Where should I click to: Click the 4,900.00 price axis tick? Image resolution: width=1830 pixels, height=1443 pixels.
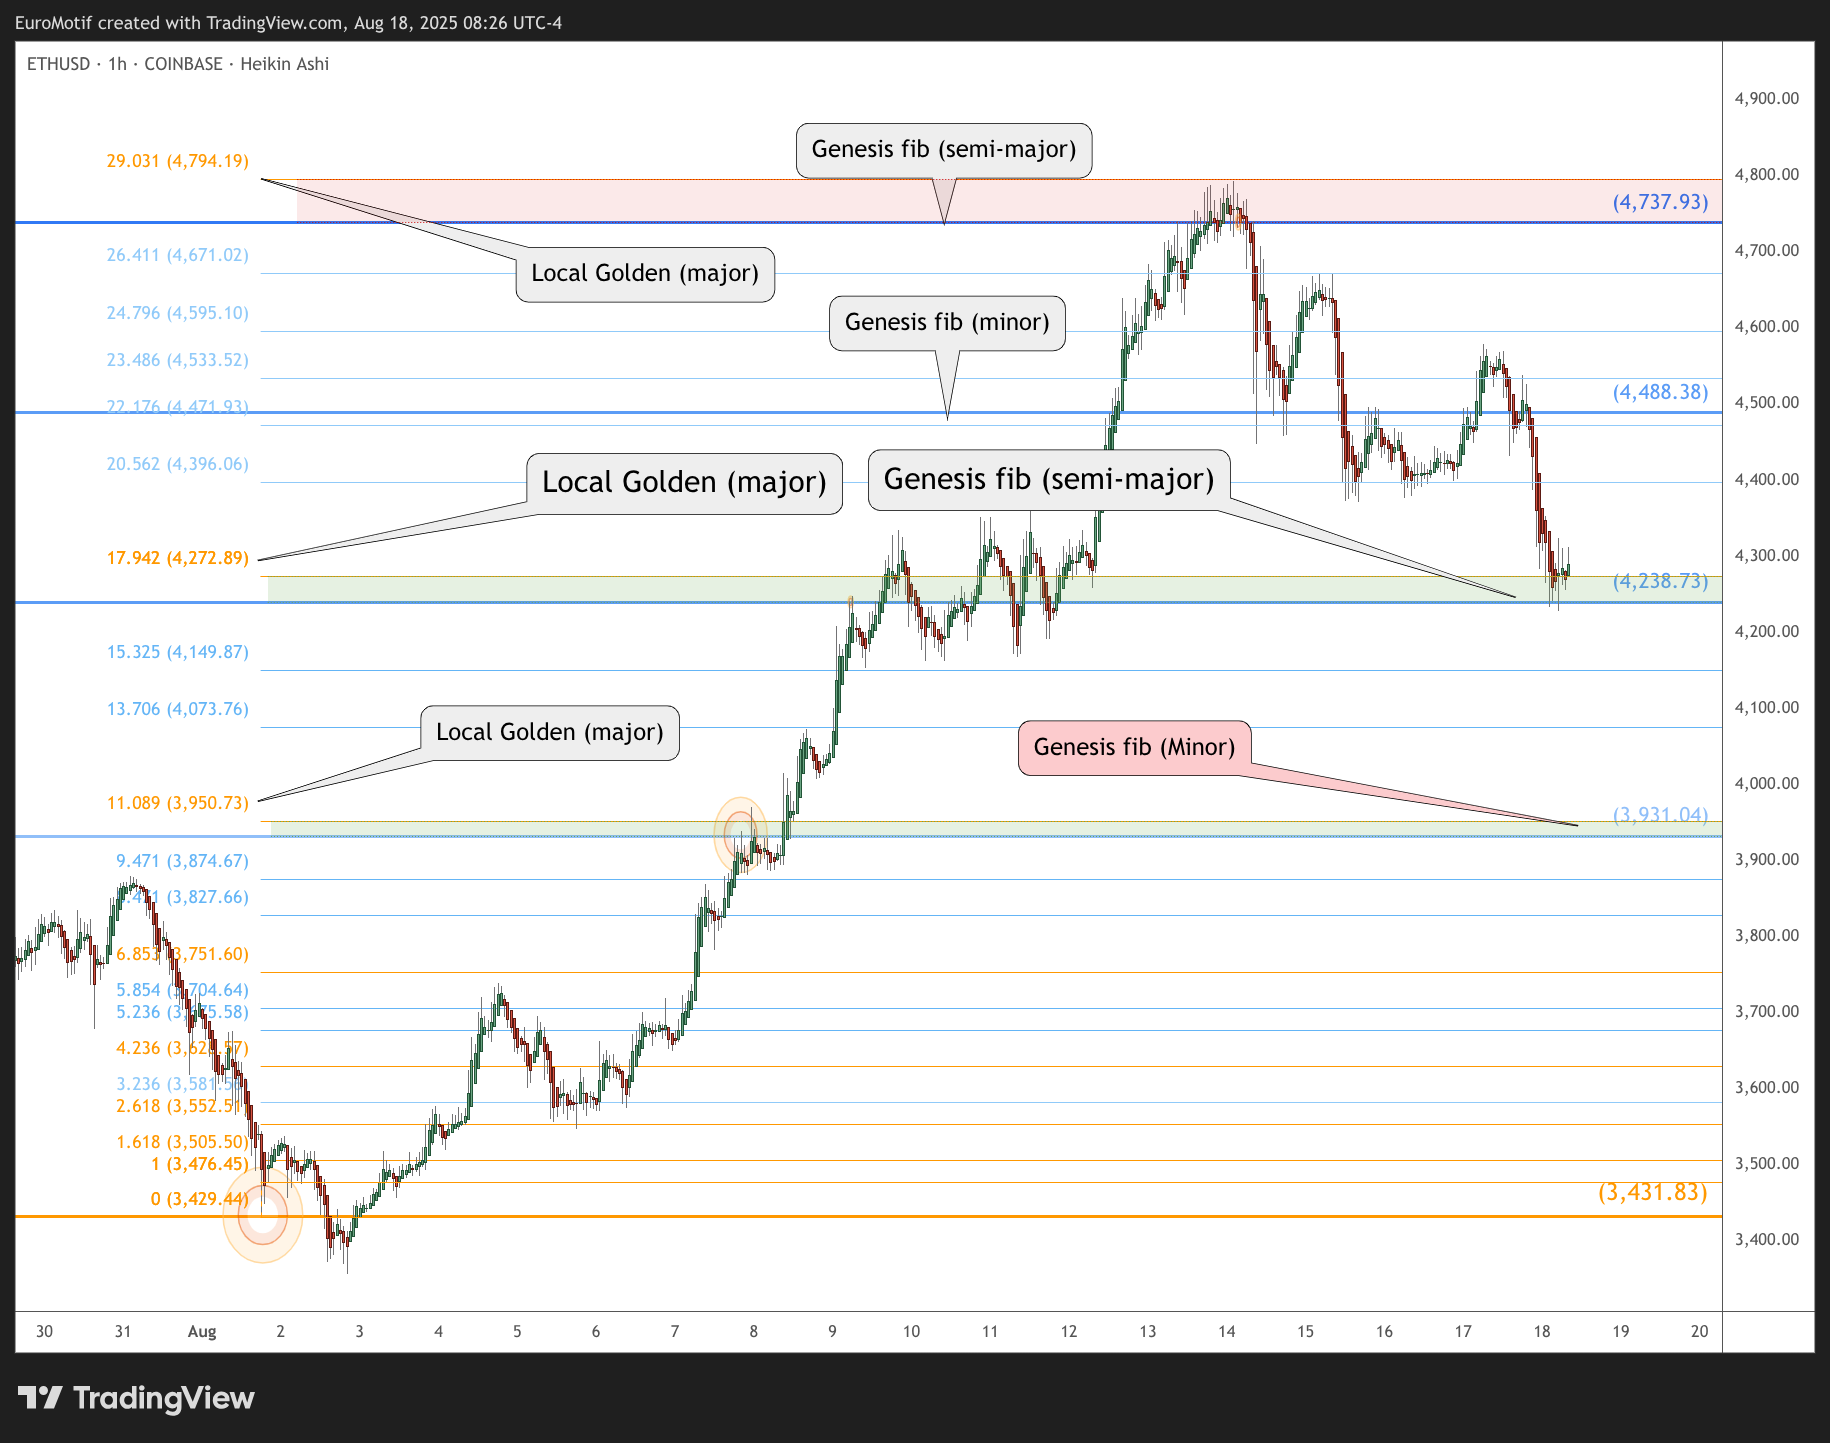click(x=1766, y=98)
